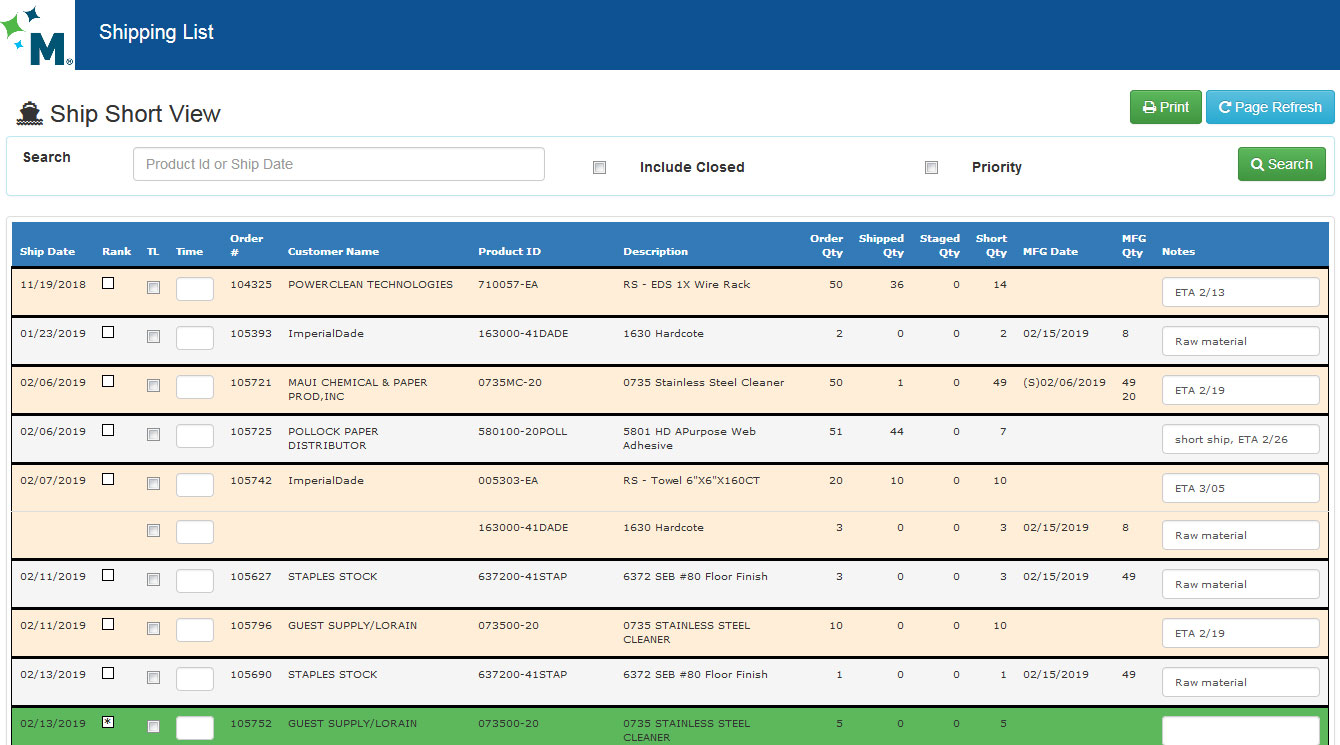Uncheck starred Rank box for order 105752
Image resolution: width=1340 pixels, height=745 pixels.
coord(108,722)
